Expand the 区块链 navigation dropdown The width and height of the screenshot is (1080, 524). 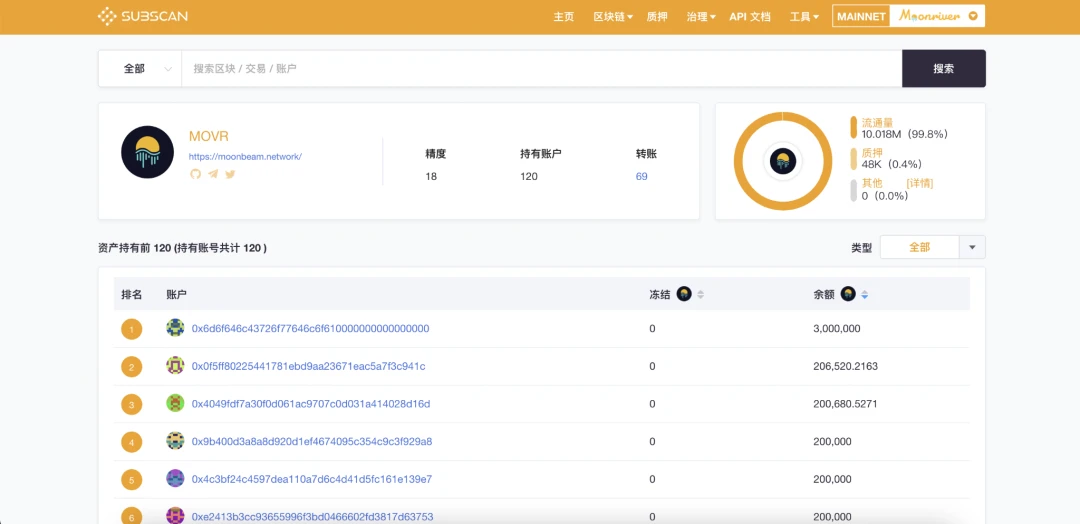coord(613,17)
